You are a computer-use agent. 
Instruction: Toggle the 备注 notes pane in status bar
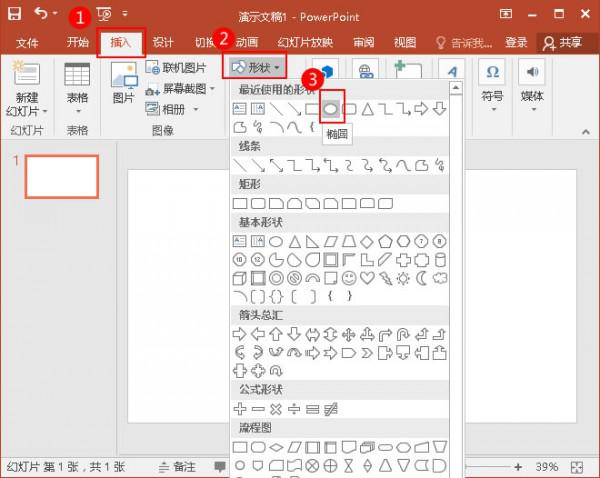(x=177, y=467)
